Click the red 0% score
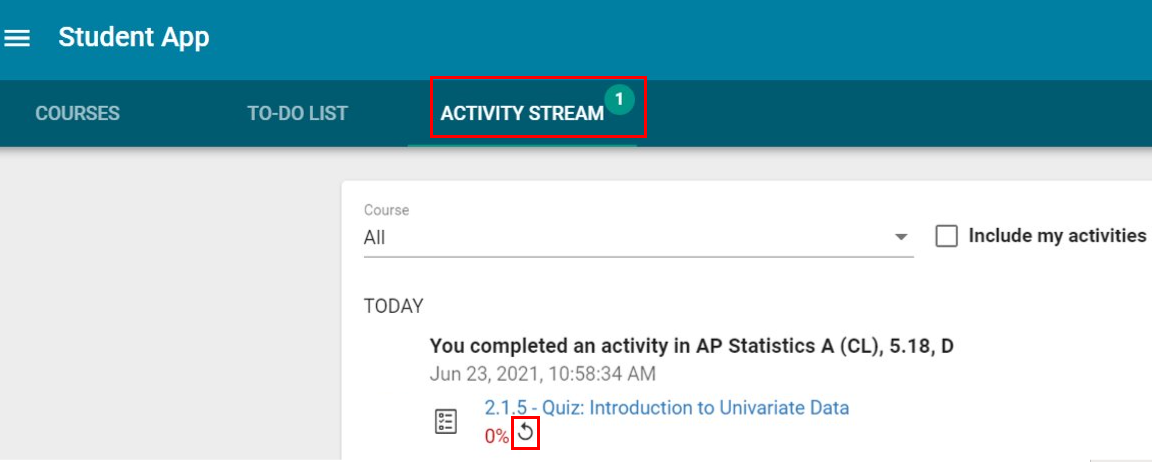 (x=497, y=436)
